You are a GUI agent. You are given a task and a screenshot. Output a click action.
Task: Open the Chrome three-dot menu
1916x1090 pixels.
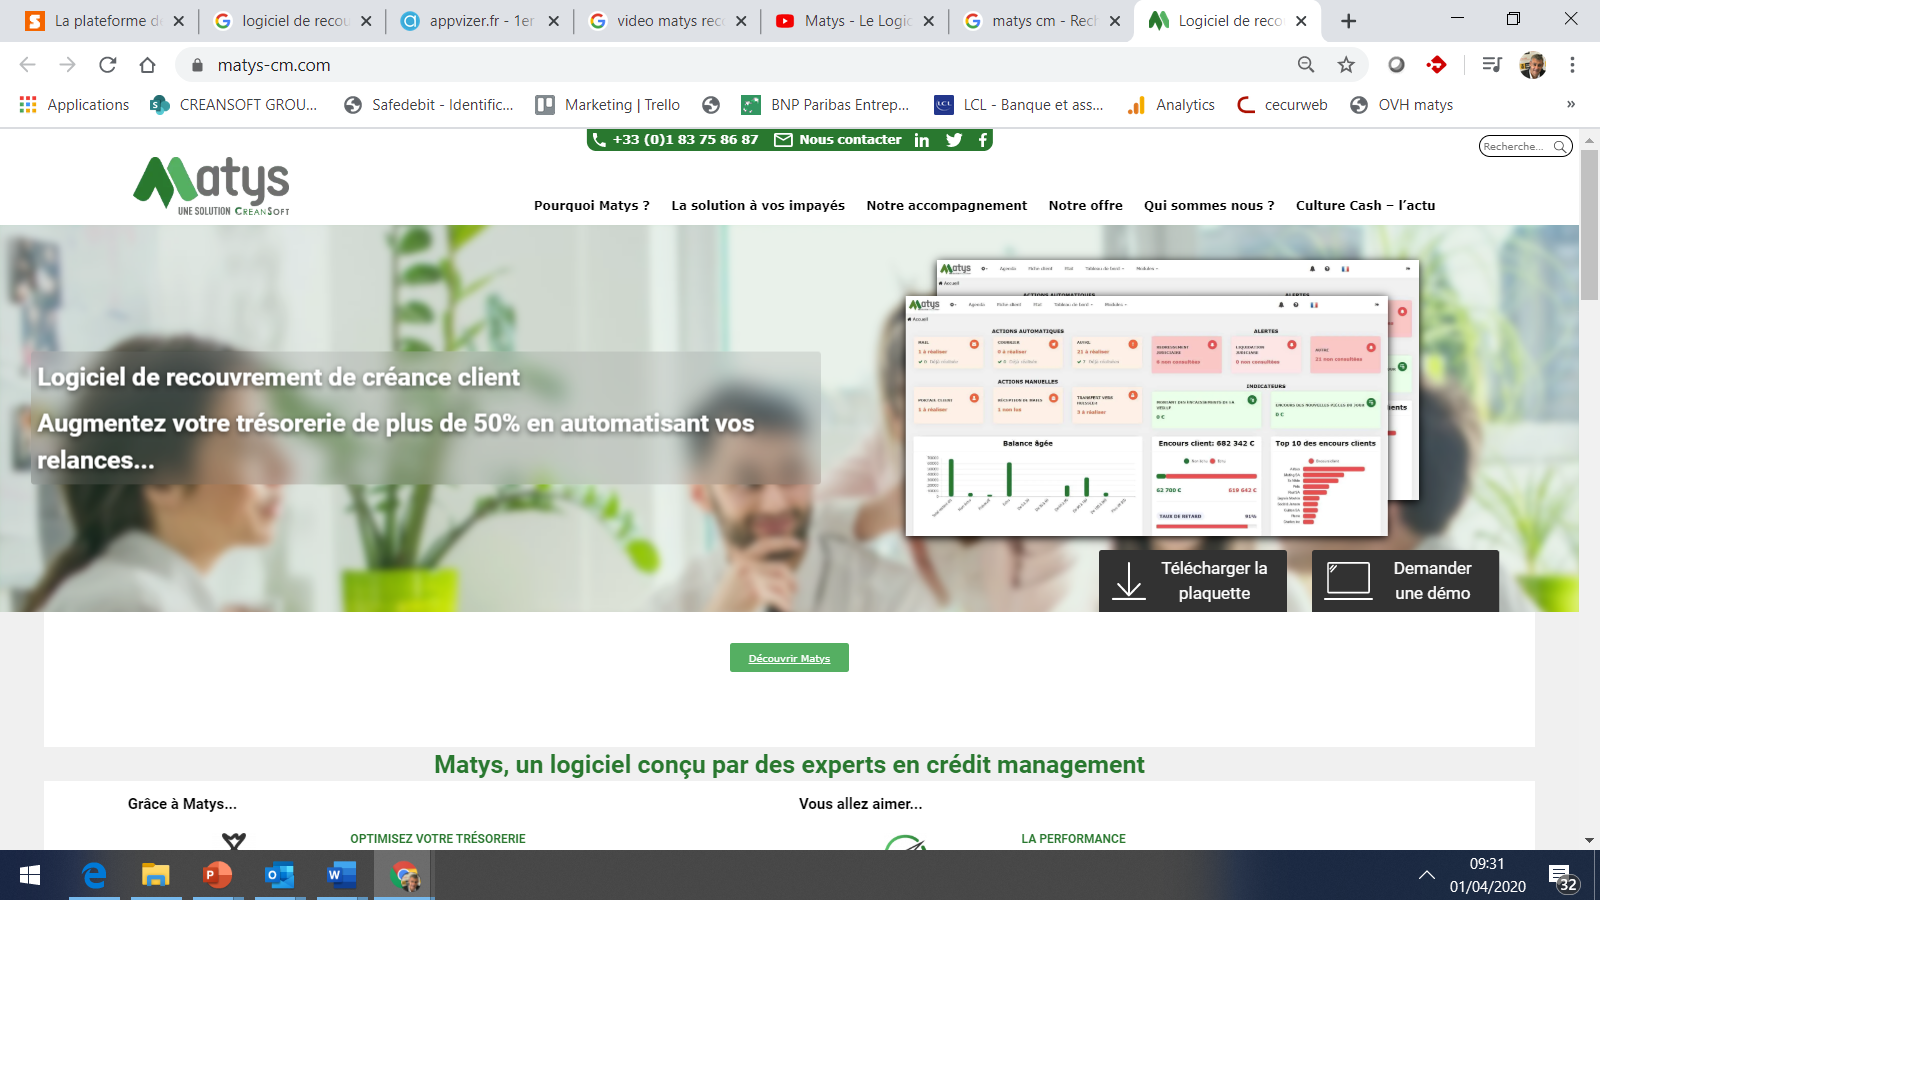tap(1572, 65)
